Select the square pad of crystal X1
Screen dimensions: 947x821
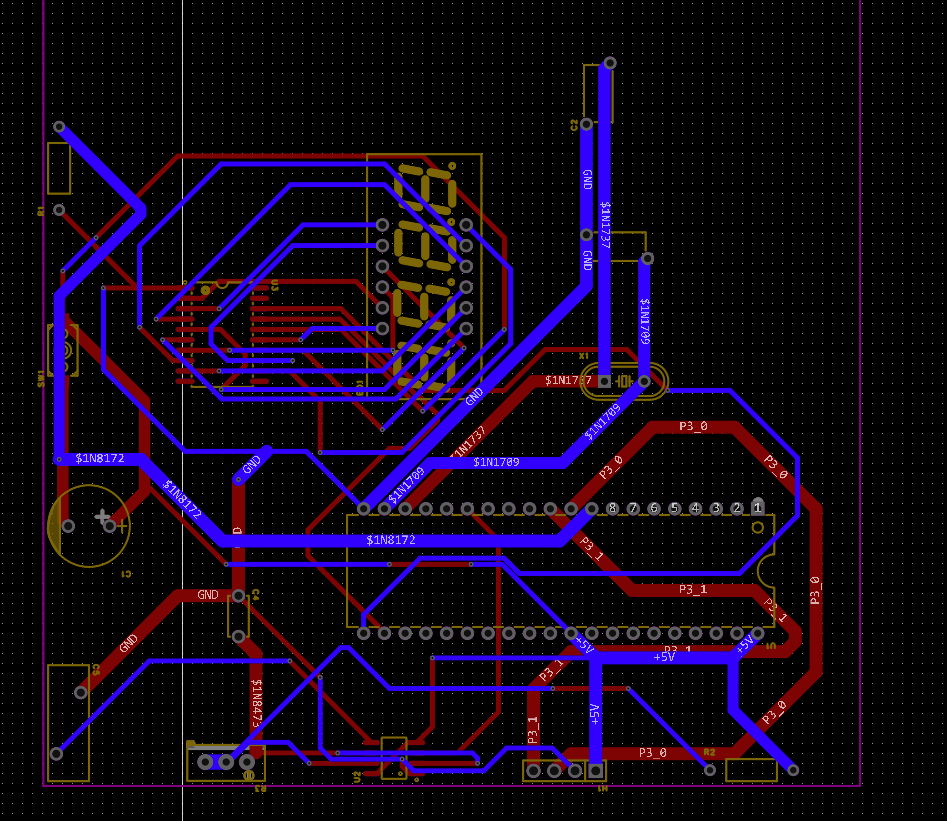605,381
